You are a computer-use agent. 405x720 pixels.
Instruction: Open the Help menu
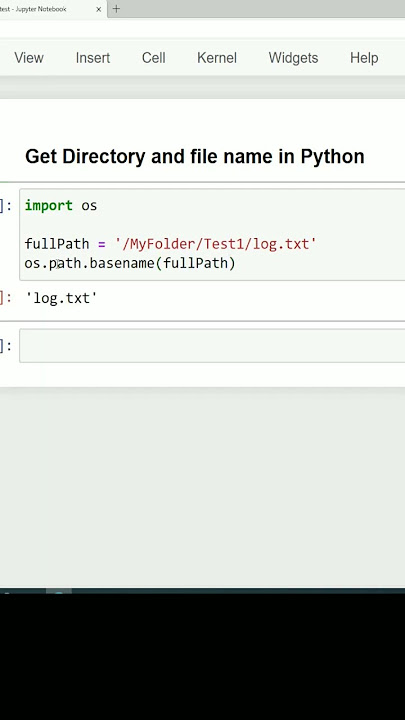(364, 58)
